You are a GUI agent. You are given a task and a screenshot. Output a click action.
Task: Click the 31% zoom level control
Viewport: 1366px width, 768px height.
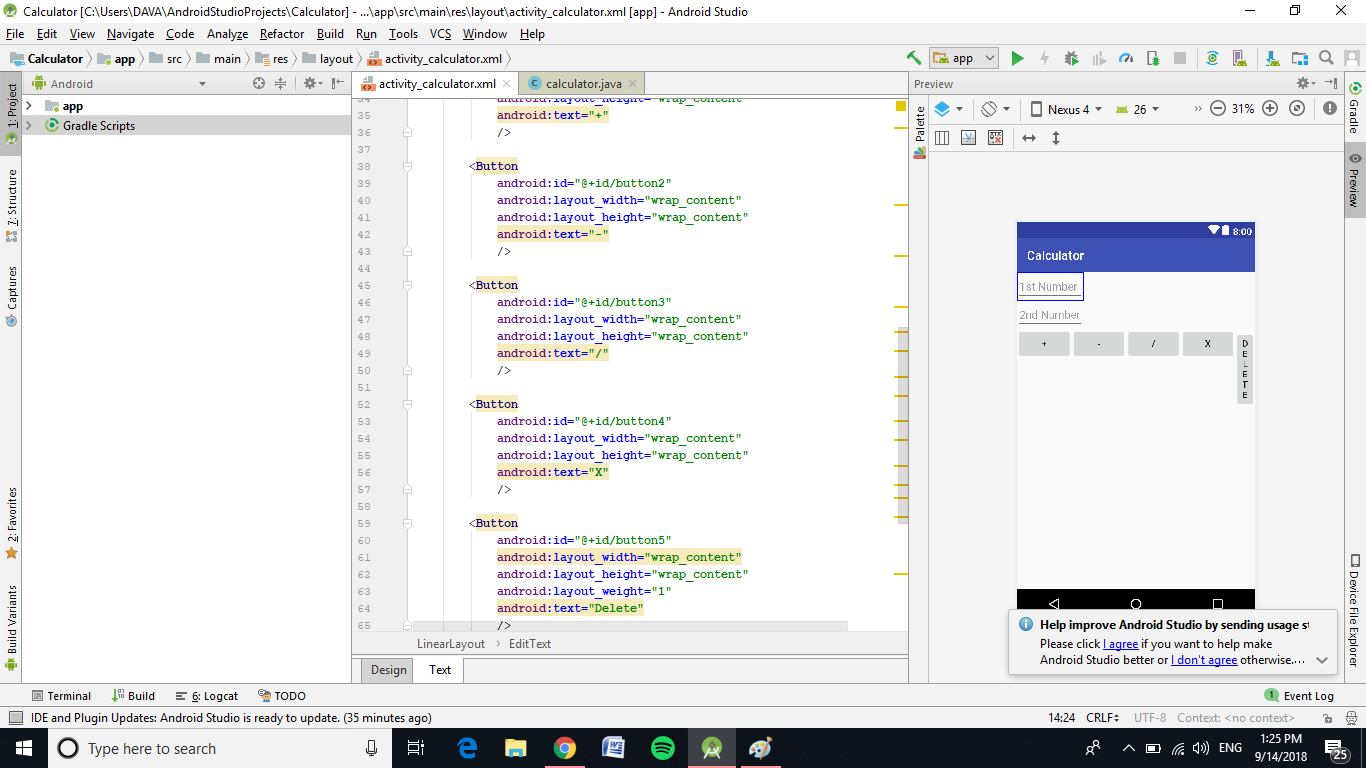pos(1243,108)
